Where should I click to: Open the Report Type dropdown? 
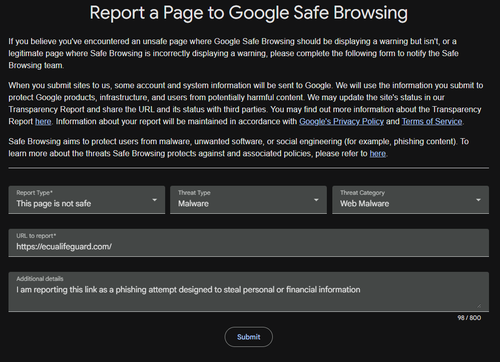tap(87, 200)
